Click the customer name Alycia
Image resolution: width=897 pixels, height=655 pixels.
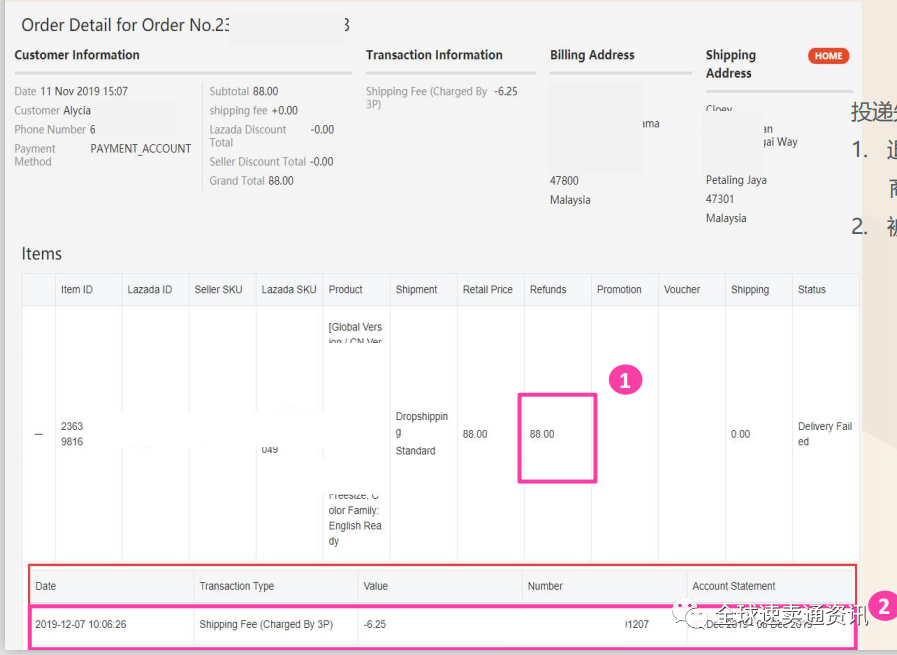click(77, 110)
